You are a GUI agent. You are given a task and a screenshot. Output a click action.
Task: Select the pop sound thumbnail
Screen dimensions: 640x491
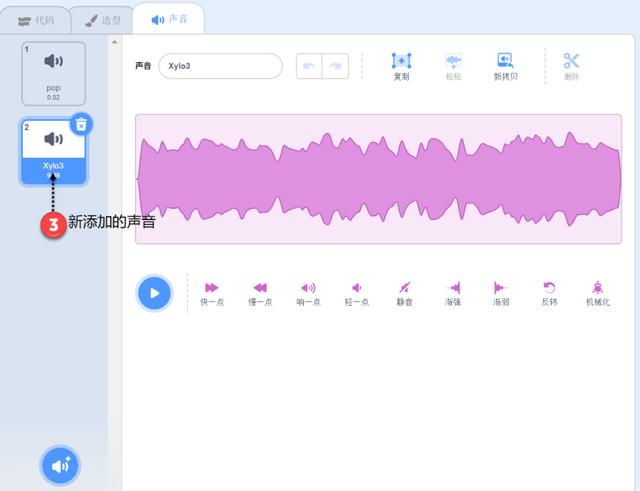[53, 73]
